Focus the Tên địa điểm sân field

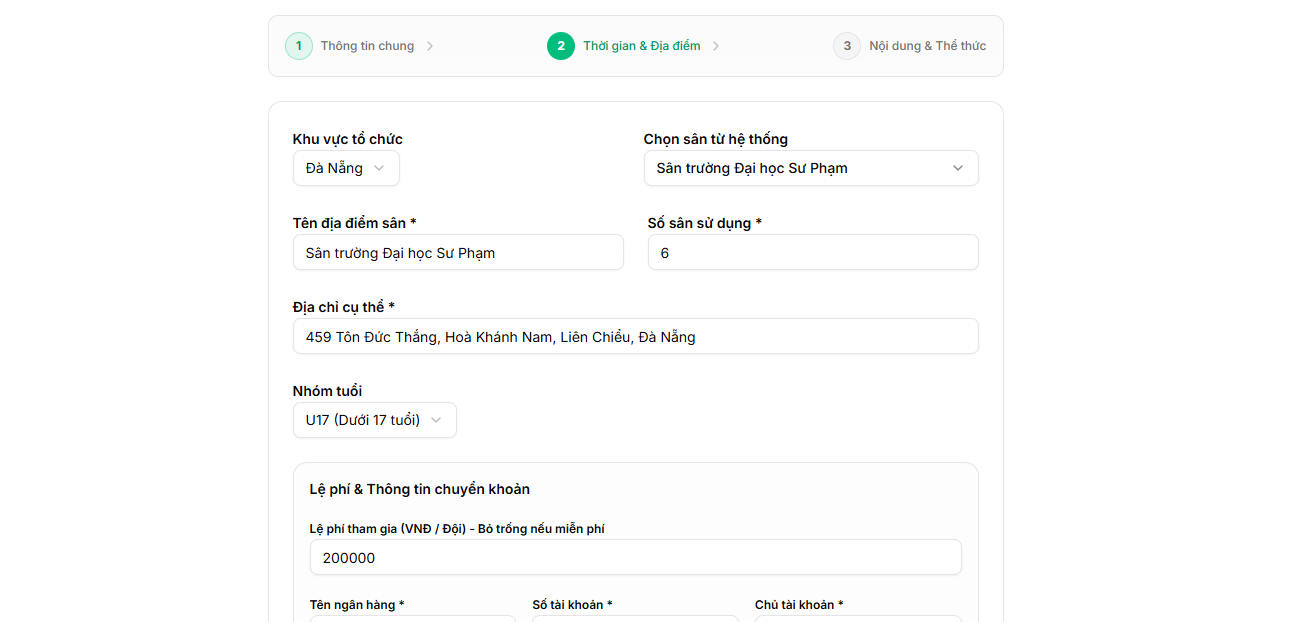(x=458, y=252)
